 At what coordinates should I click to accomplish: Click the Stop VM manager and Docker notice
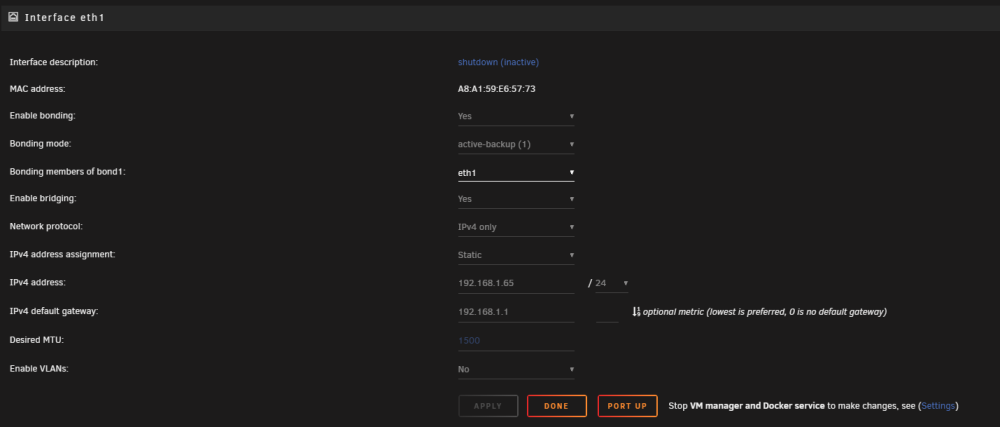[x=813, y=406]
